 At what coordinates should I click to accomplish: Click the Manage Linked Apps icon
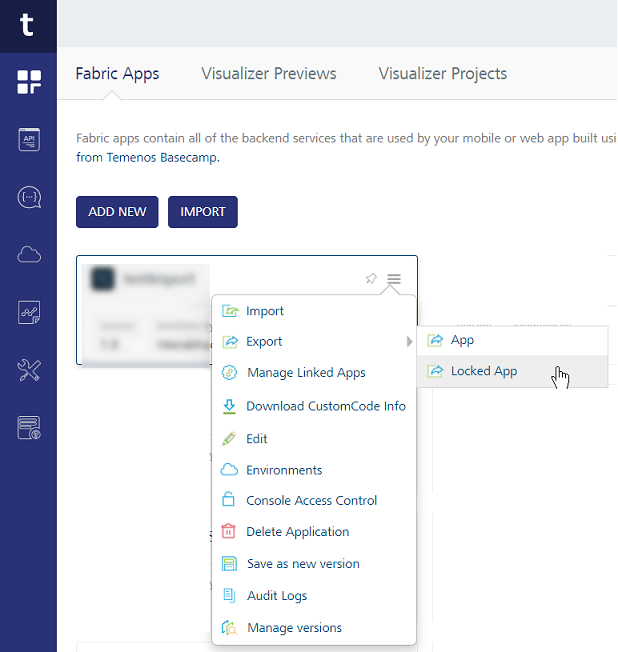pyautogui.click(x=230, y=373)
